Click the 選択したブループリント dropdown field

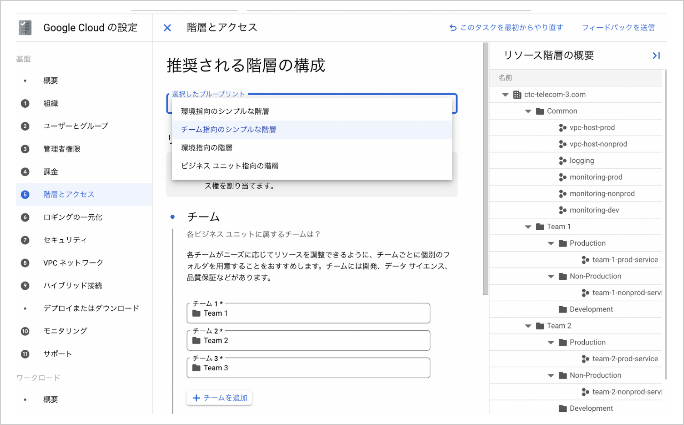click(312, 103)
